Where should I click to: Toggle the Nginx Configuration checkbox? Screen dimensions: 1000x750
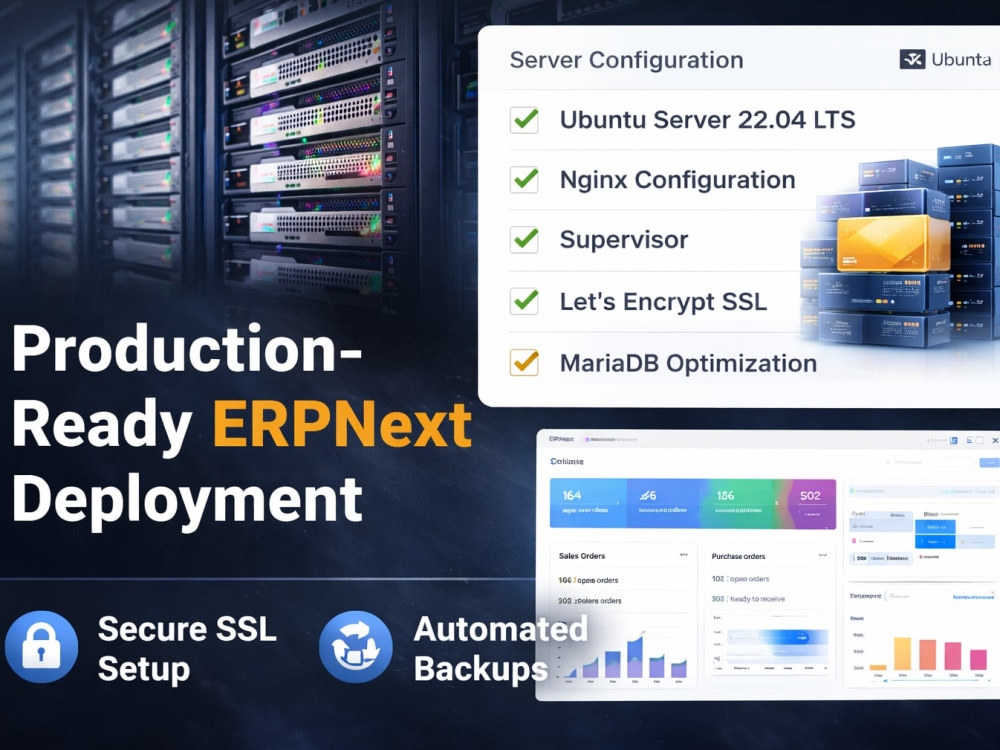(524, 179)
